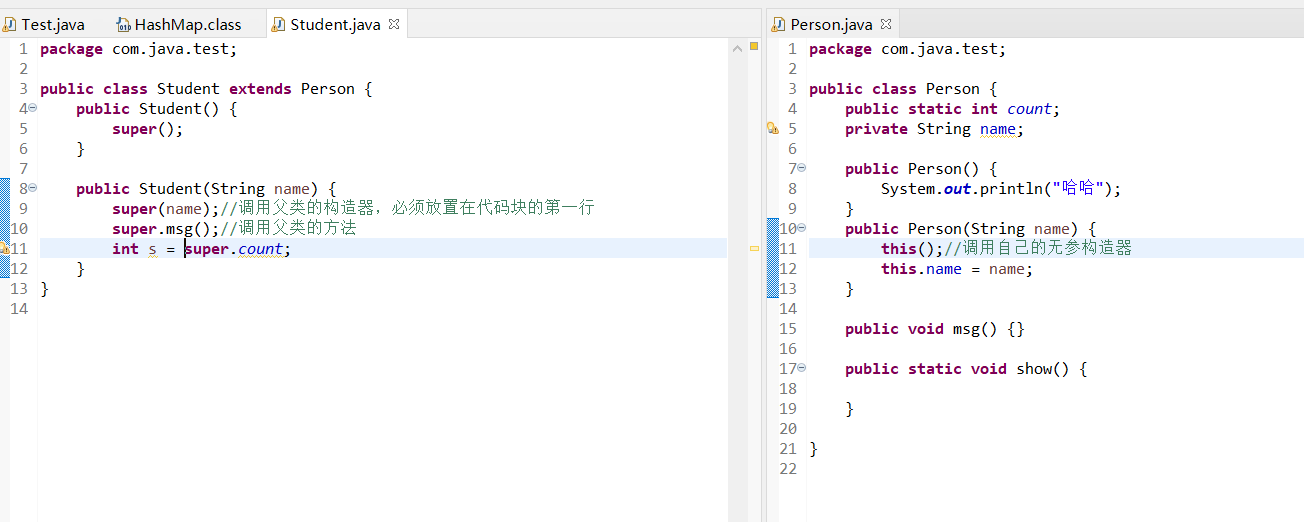Viewport: 1304px width, 522px height.
Task: Click the scroll up arrow in Student.java editor
Action: pyautogui.click(x=737, y=46)
